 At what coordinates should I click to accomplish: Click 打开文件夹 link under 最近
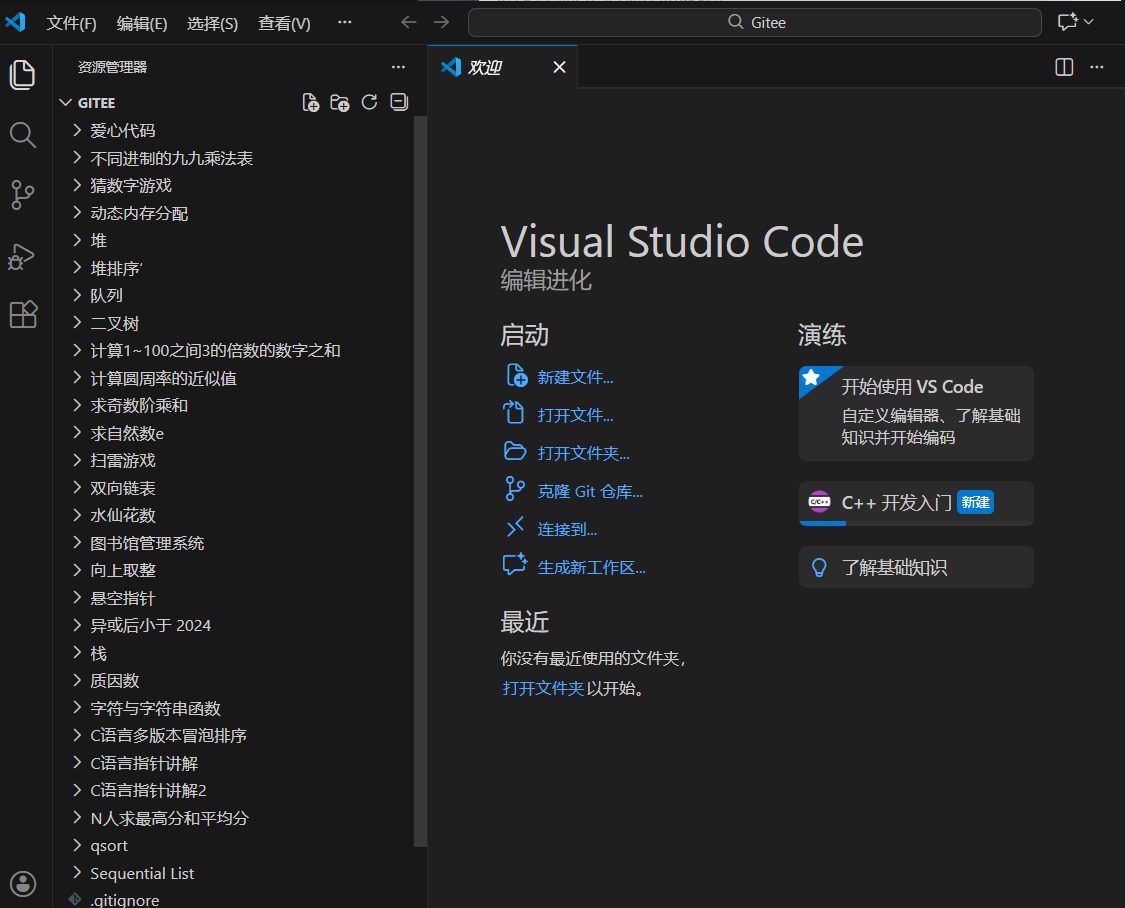pos(543,689)
